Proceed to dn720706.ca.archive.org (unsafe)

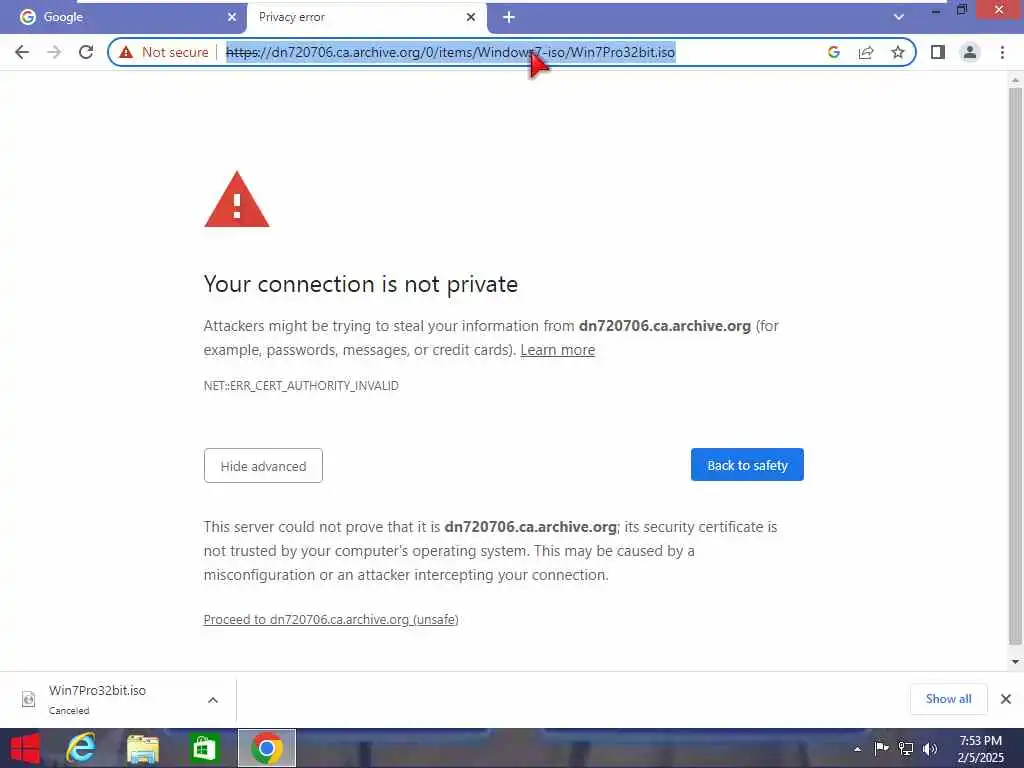pos(331,619)
